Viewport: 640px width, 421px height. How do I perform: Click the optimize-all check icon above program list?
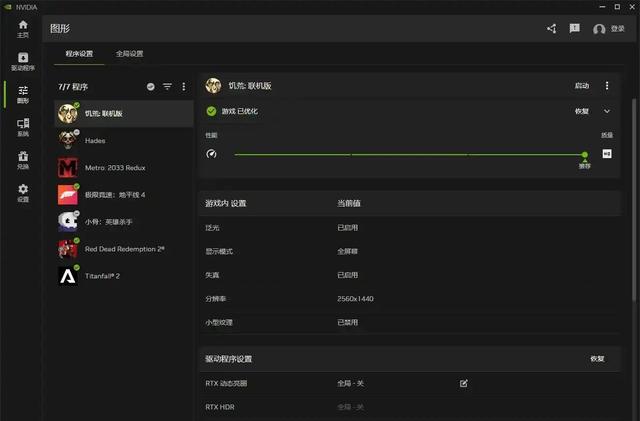(x=151, y=87)
